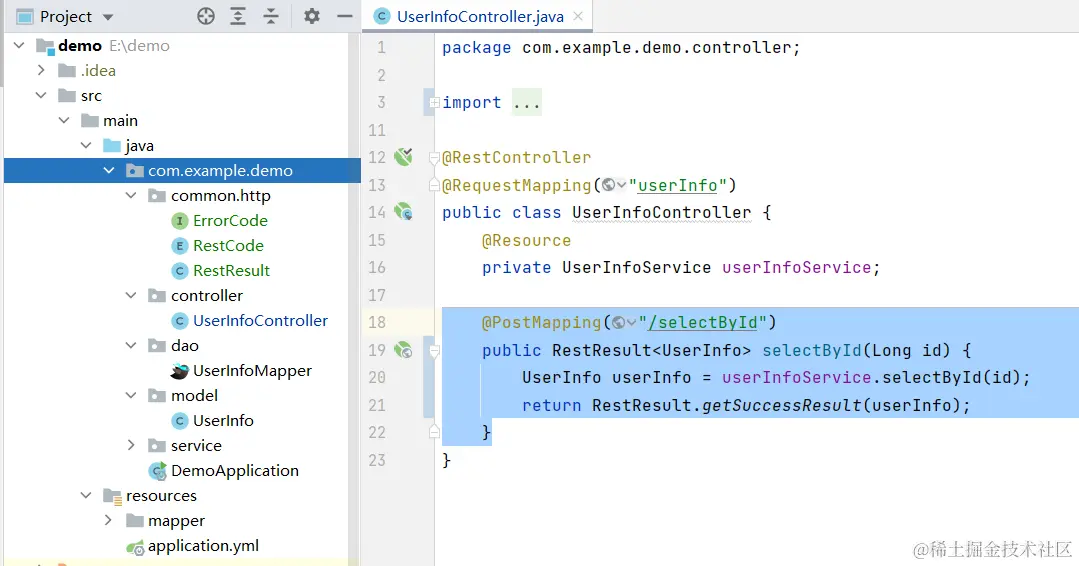This screenshot has width=1079, height=566.
Task: Collapse the demo root folder
Action: point(19,45)
